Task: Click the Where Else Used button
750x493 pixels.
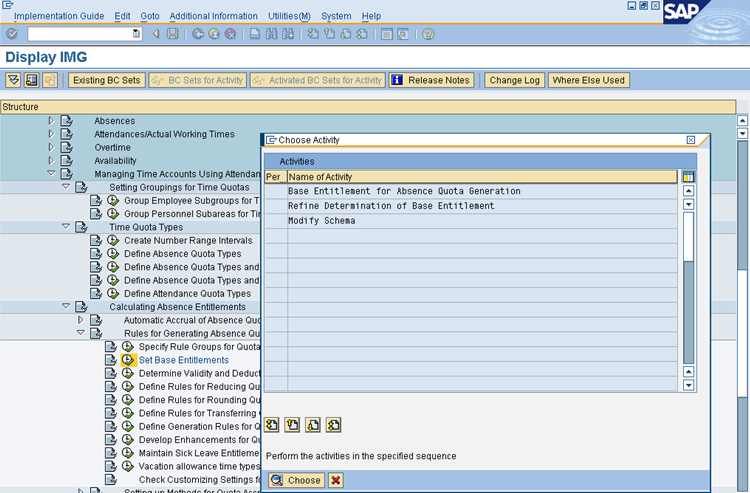Action: click(x=589, y=80)
